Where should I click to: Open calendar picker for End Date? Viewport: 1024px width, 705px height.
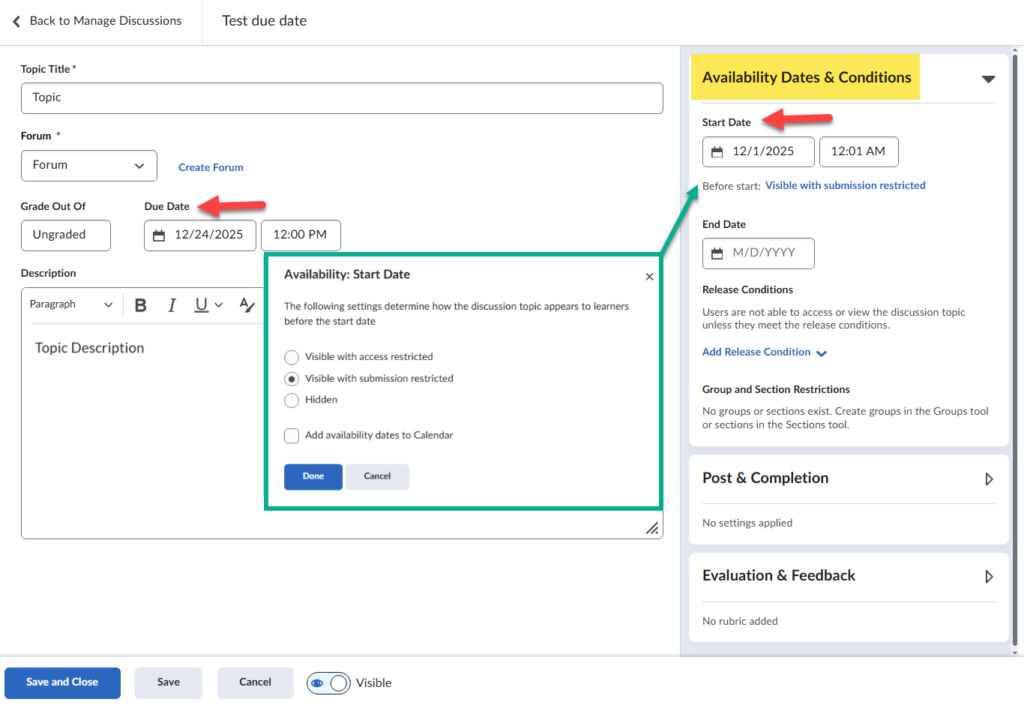click(717, 253)
